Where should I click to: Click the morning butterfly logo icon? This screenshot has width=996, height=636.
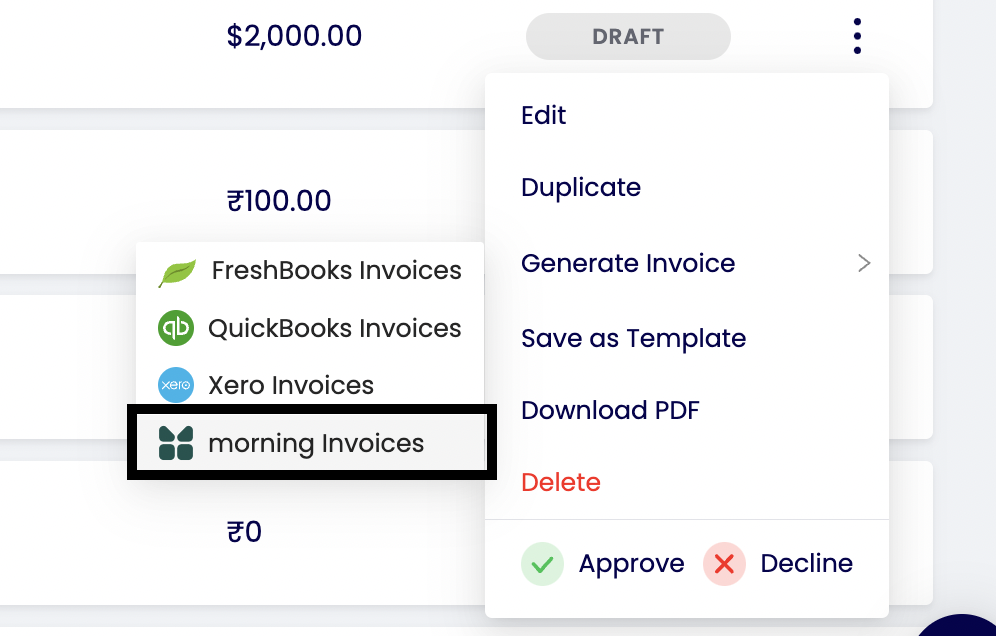point(176,444)
